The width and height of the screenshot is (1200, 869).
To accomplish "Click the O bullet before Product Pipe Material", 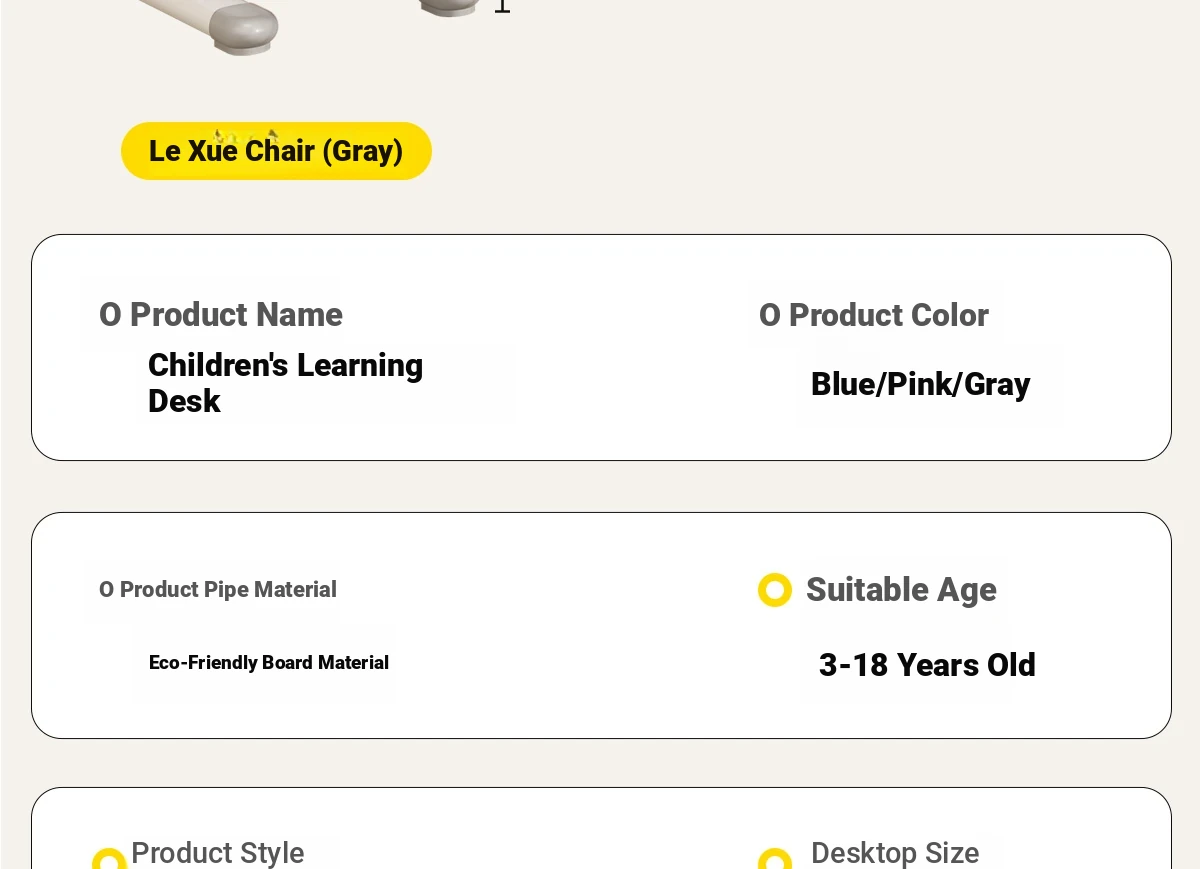I will coord(106,590).
